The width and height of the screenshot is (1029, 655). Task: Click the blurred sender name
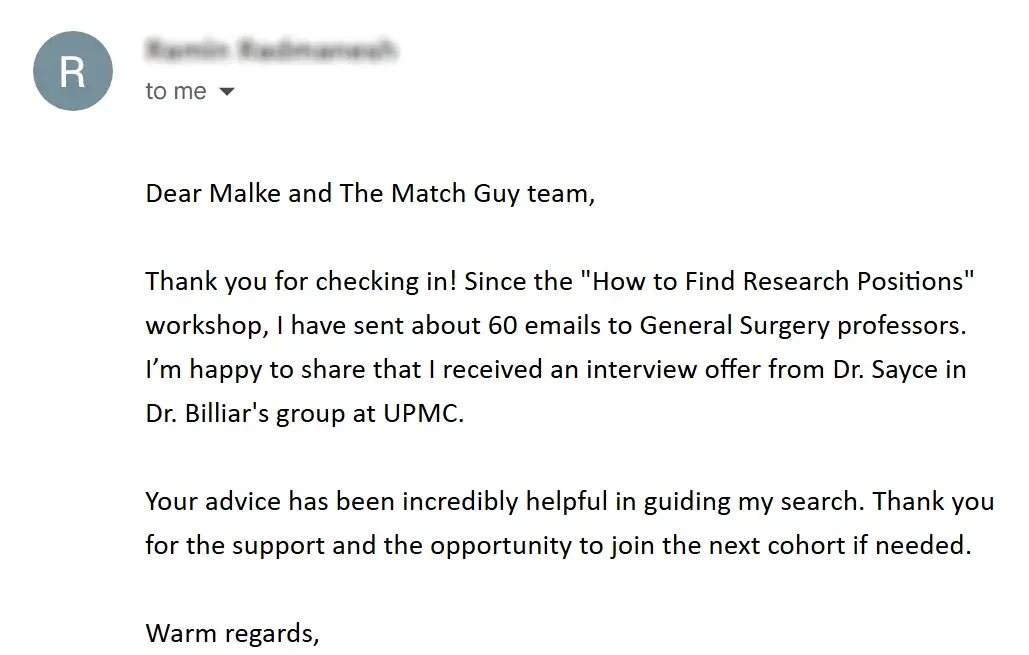pos(271,49)
